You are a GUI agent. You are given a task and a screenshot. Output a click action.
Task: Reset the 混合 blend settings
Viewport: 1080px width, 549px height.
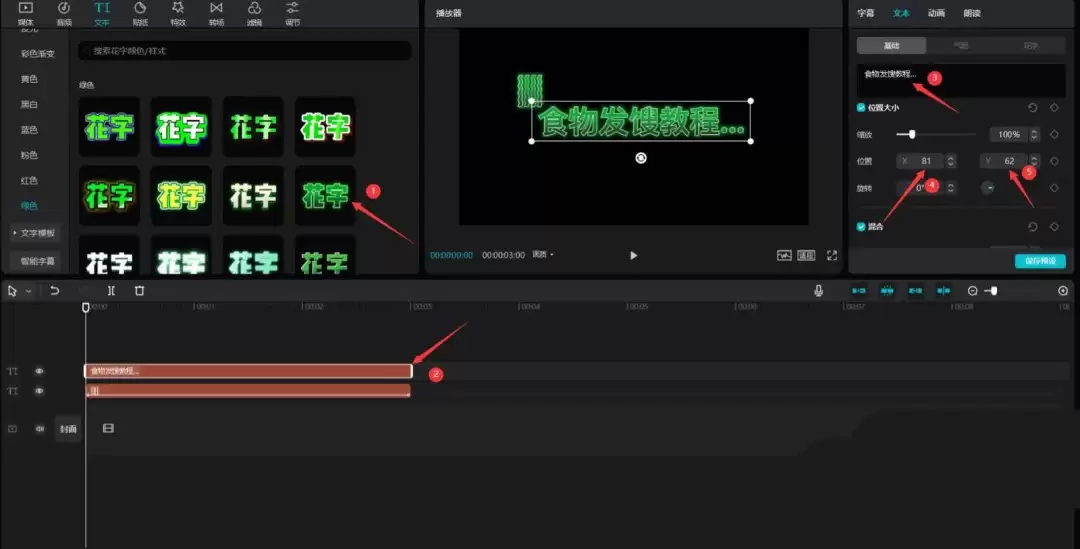[1032, 227]
